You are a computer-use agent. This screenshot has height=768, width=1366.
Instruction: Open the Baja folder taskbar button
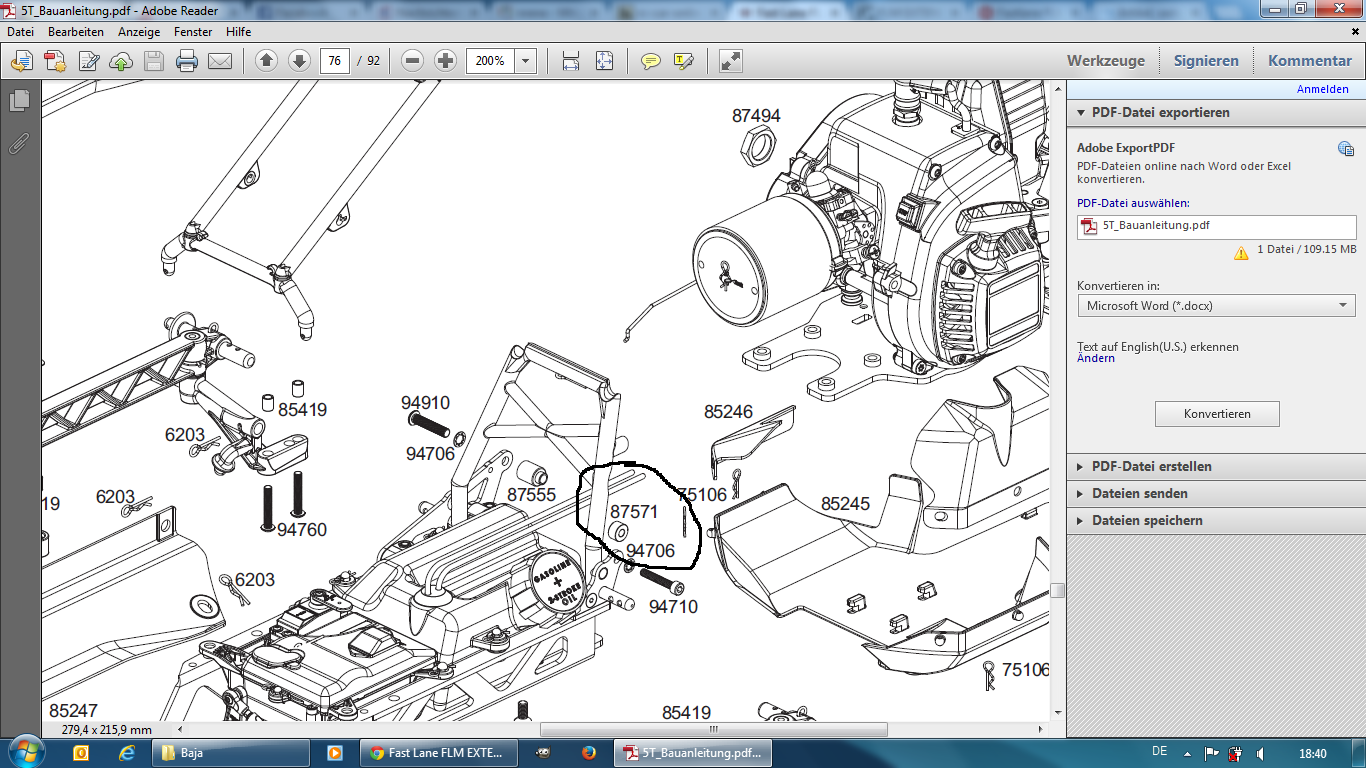click(x=230, y=753)
